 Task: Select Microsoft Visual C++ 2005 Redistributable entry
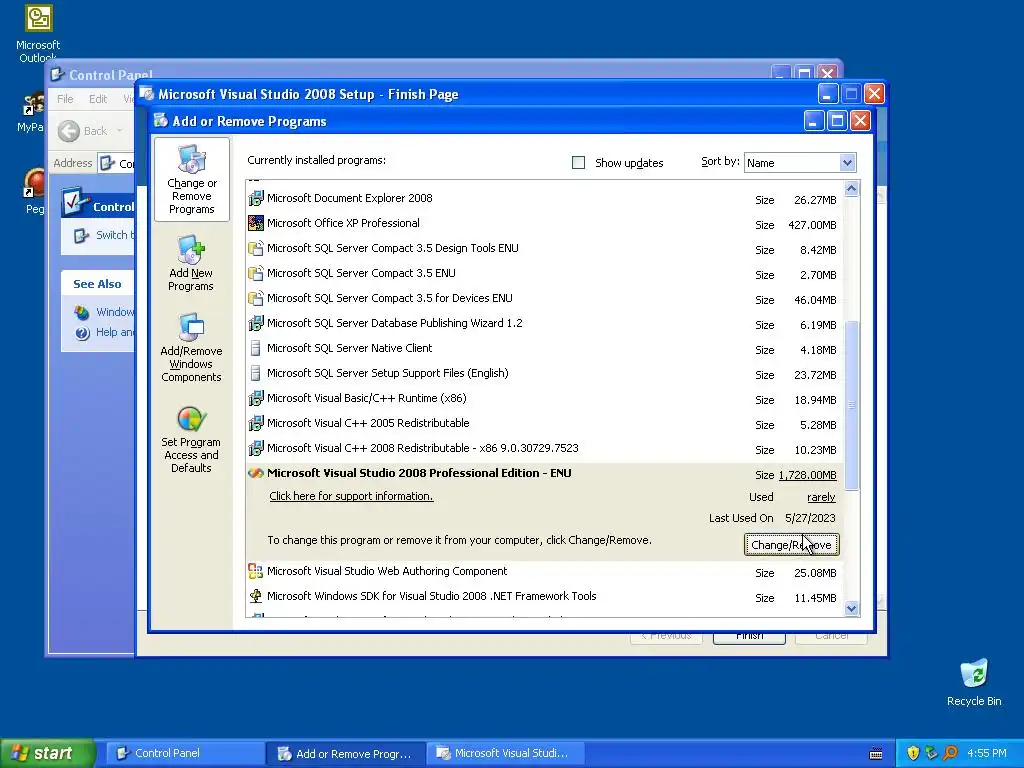click(x=543, y=424)
